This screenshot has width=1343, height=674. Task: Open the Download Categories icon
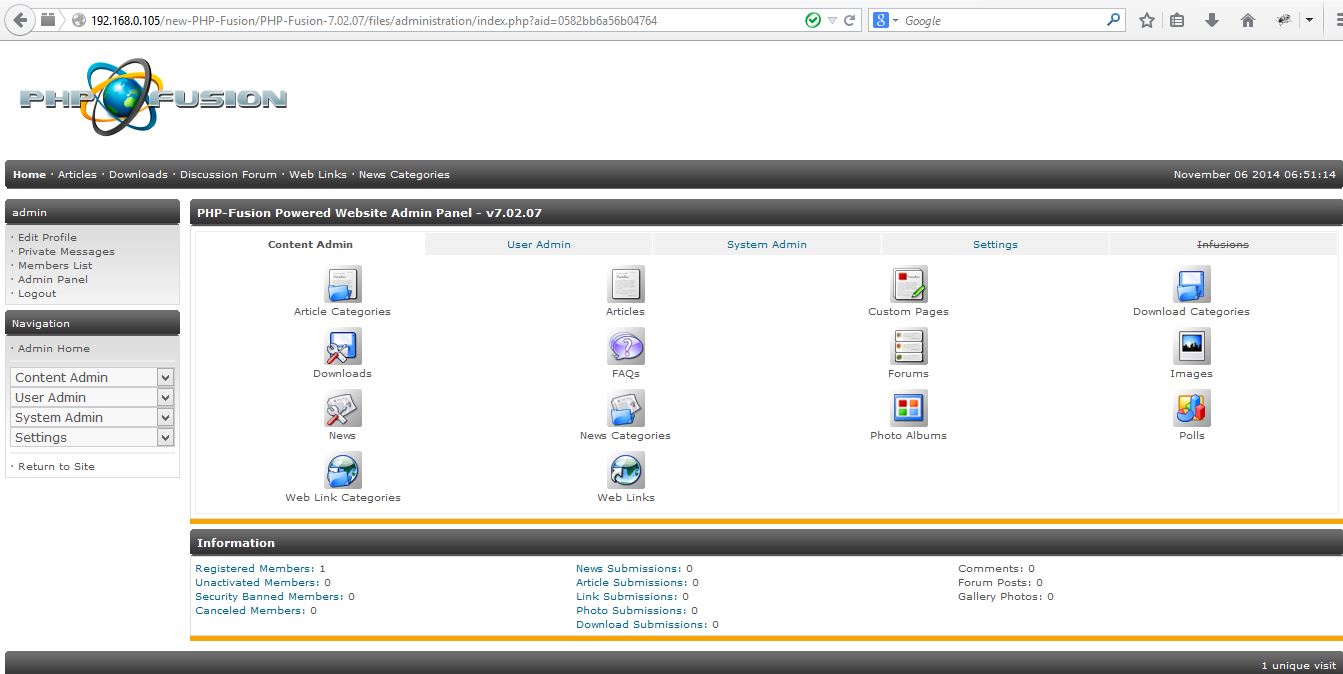1192,284
